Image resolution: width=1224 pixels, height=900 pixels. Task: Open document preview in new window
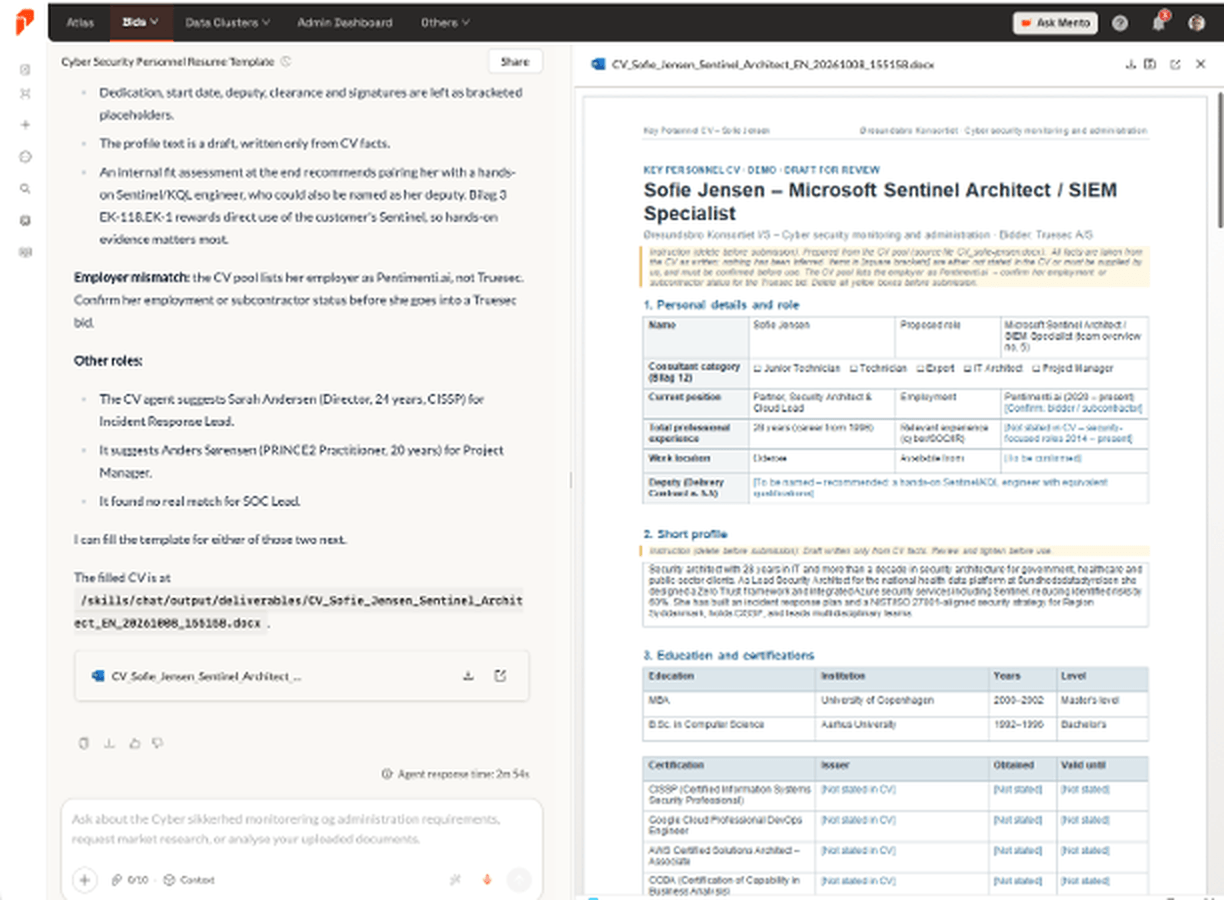point(1175,64)
